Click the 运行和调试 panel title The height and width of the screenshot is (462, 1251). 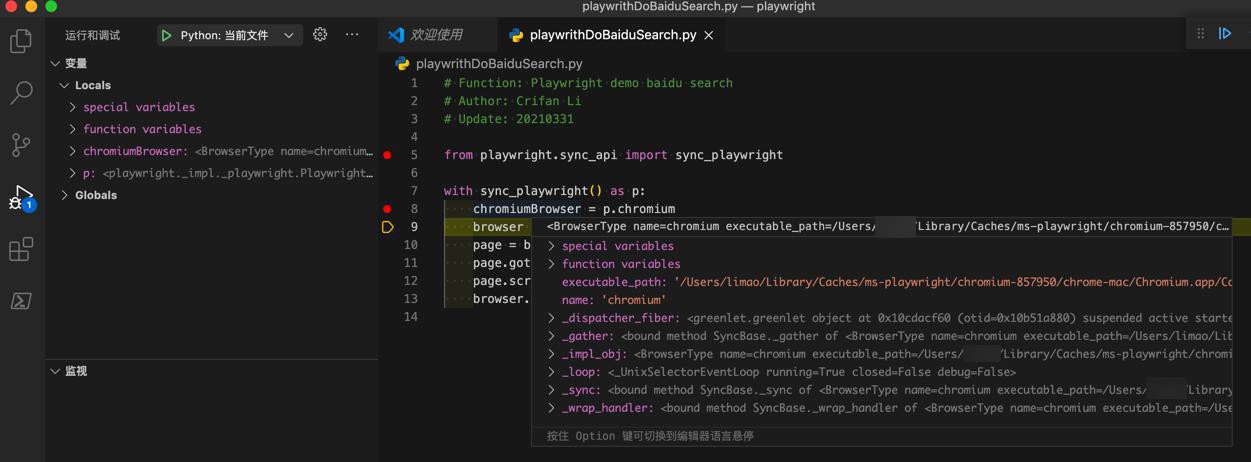coord(92,35)
